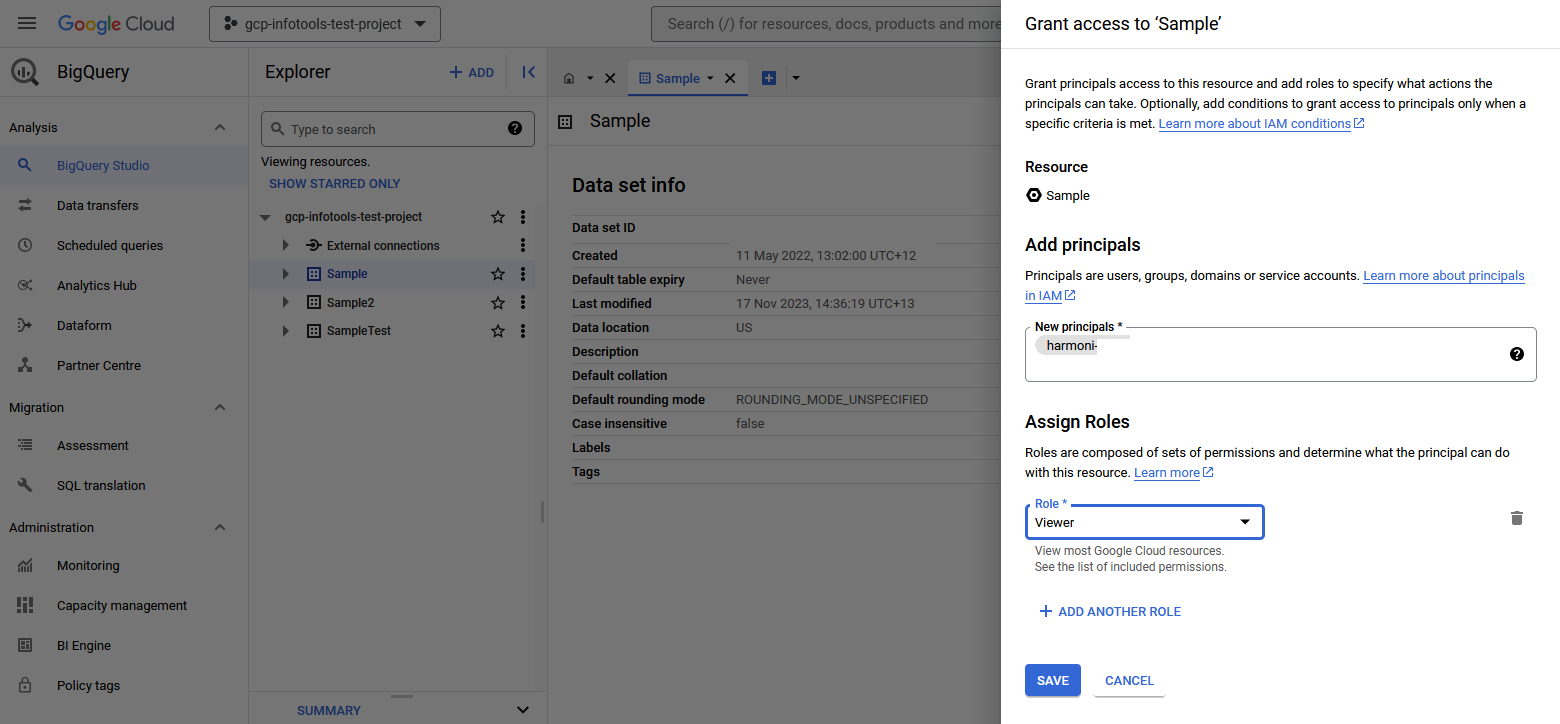Open more options for SampleTest dataset
This screenshot has width=1560, height=724.
[523, 331]
